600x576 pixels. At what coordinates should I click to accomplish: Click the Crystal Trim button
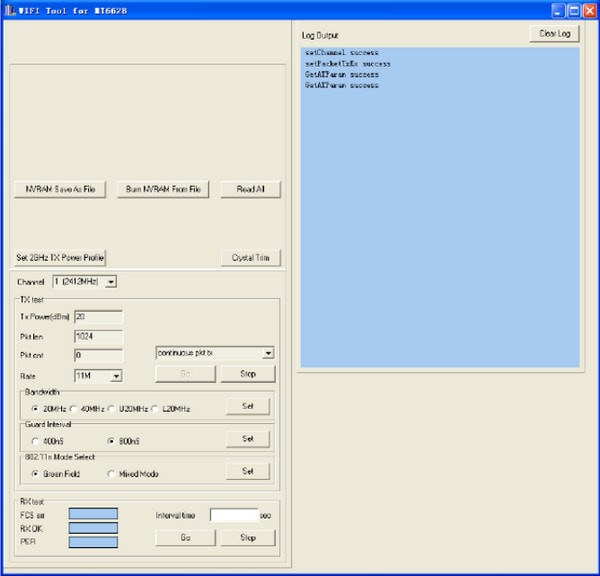point(251,258)
